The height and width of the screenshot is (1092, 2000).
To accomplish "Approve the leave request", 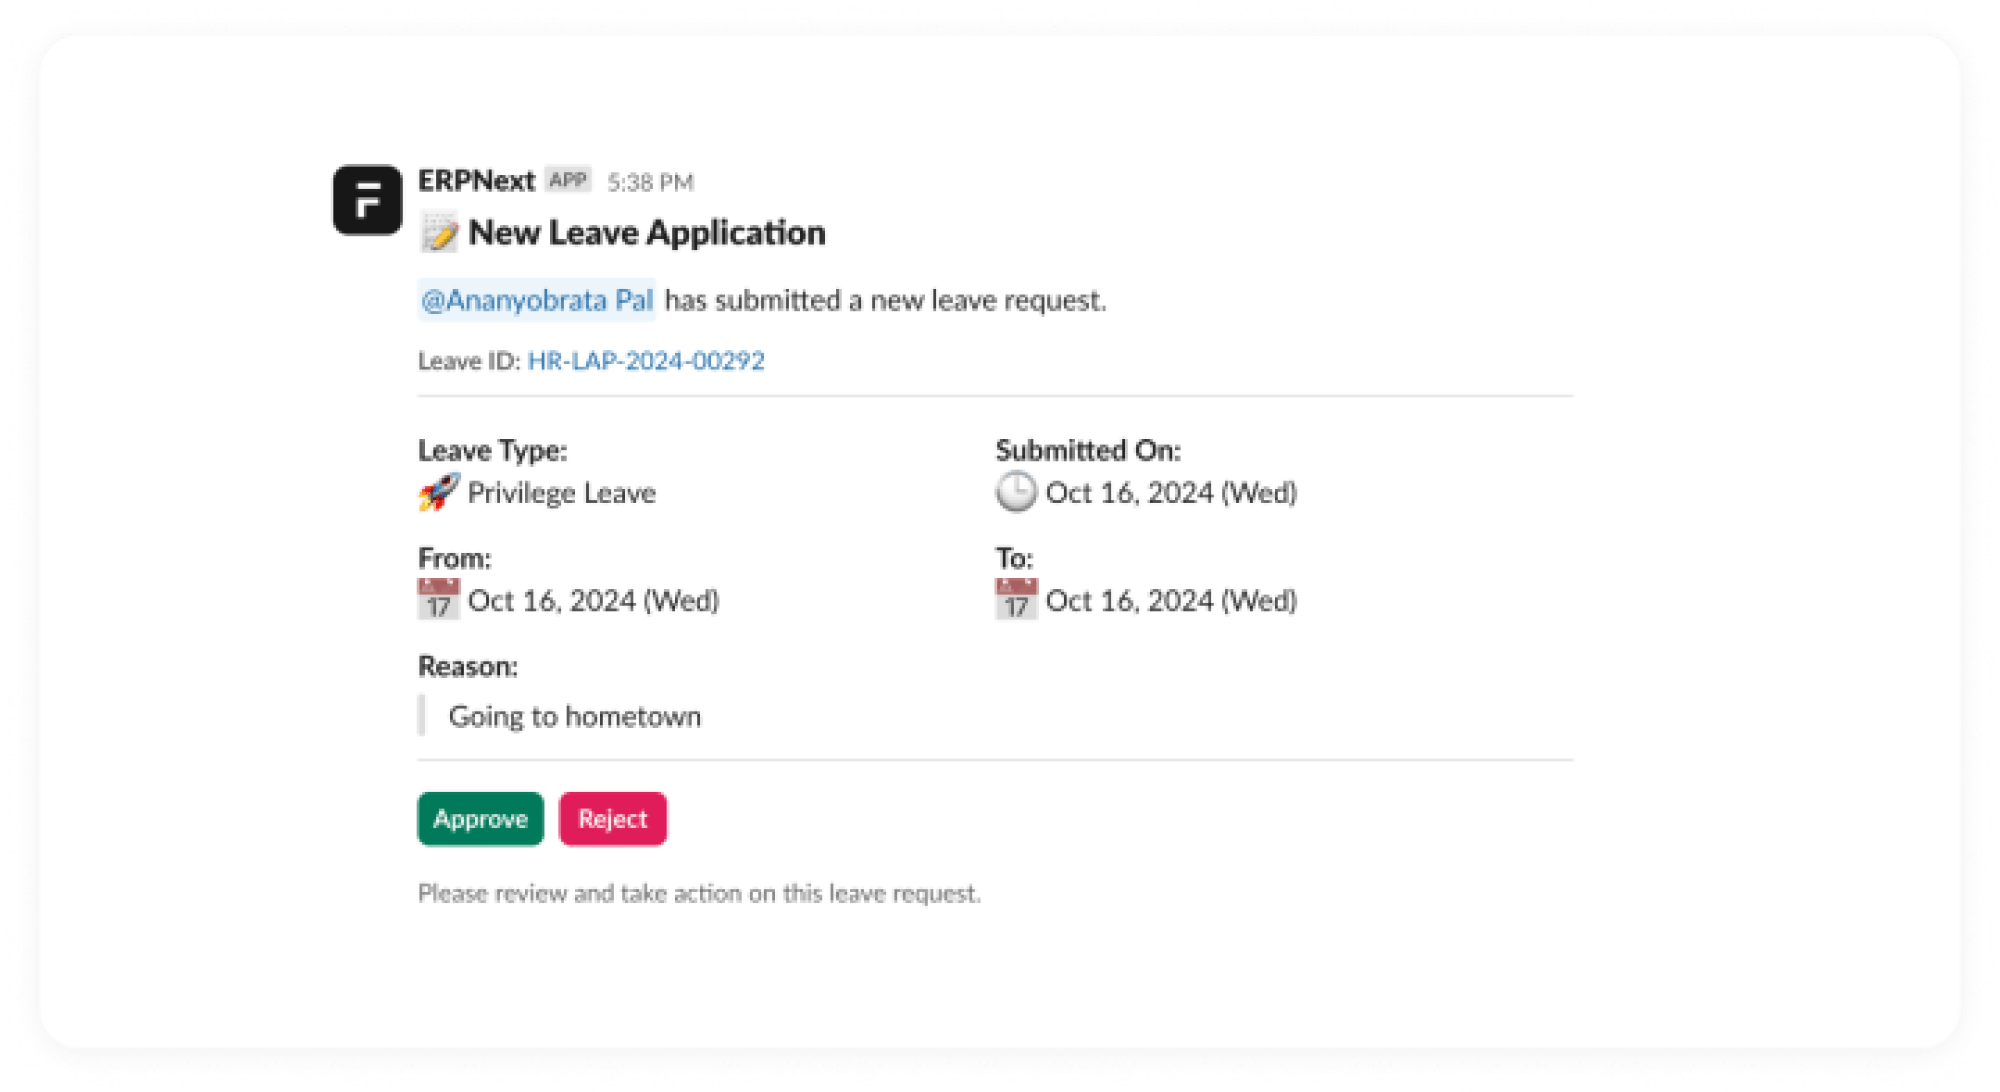I will [x=480, y=818].
